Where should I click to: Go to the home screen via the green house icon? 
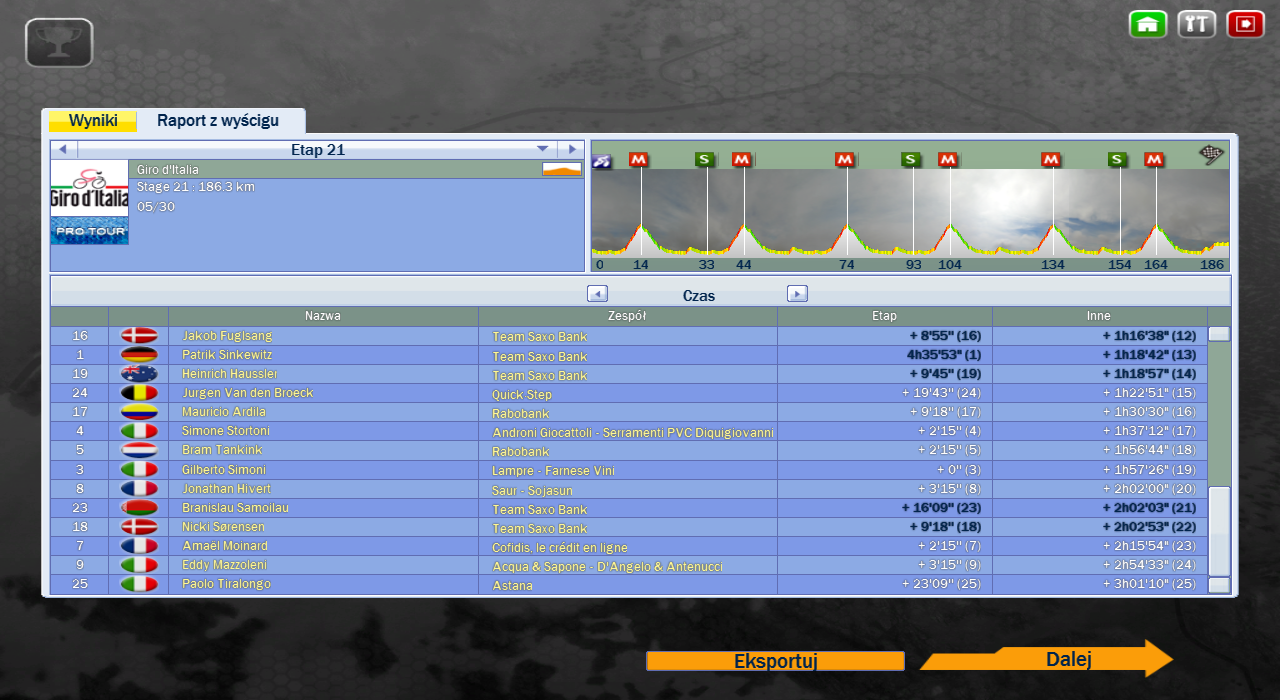point(1148,24)
